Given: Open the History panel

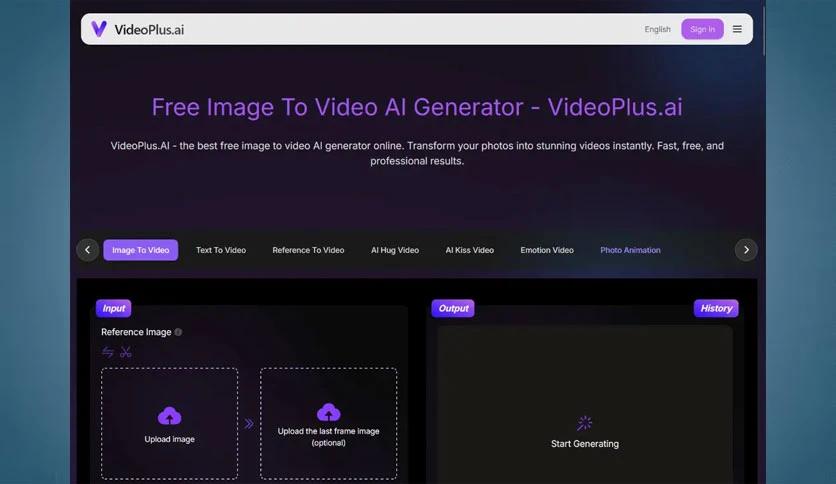Looking at the screenshot, I should (716, 308).
